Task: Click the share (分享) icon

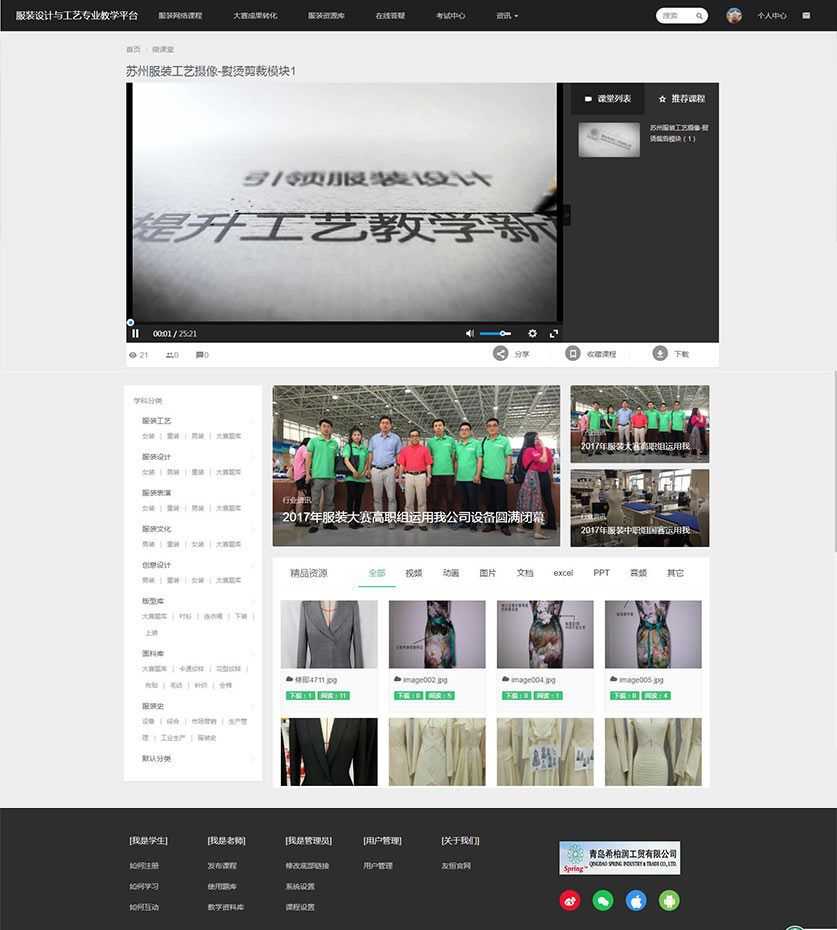Action: (501, 354)
